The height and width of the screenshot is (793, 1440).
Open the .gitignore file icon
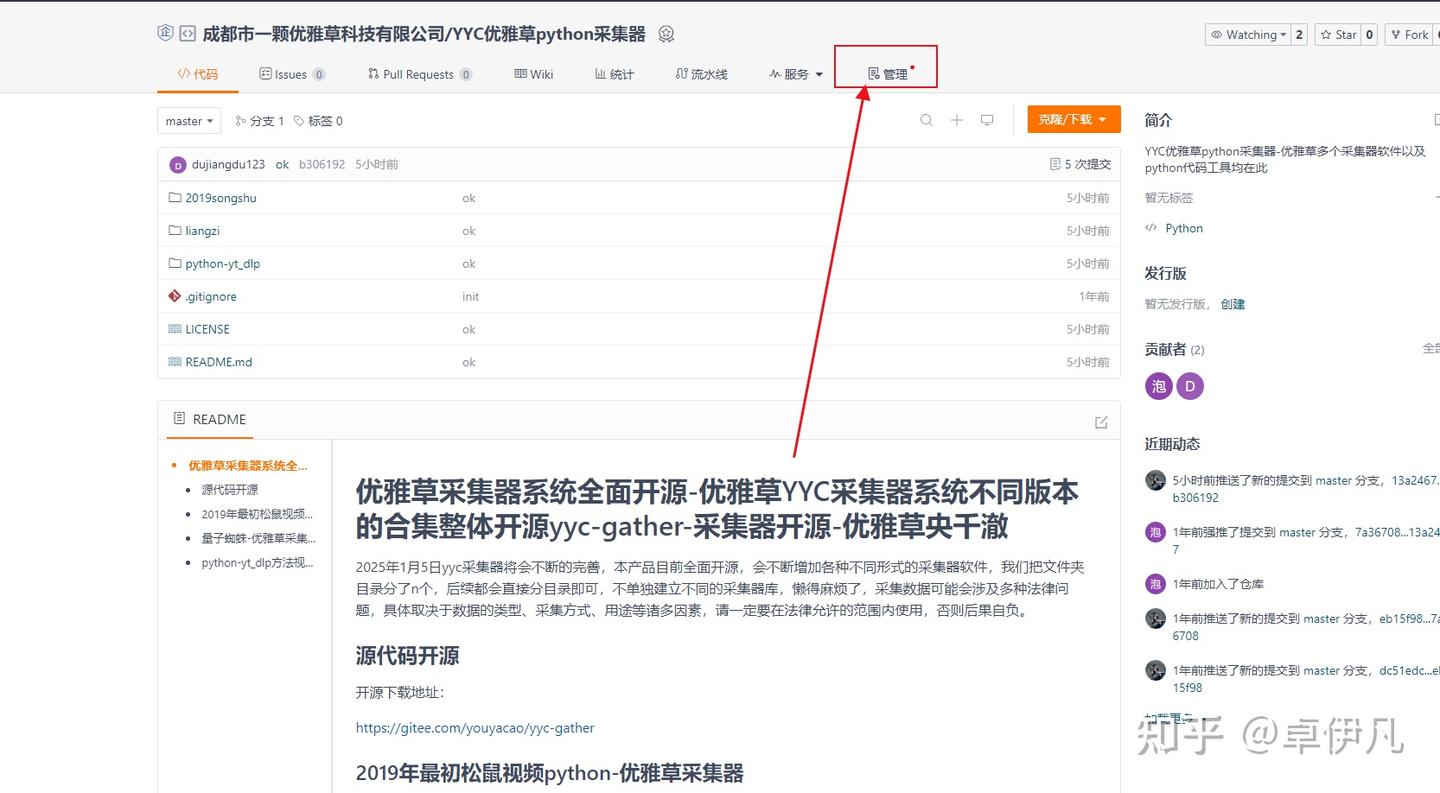[x=174, y=296]
